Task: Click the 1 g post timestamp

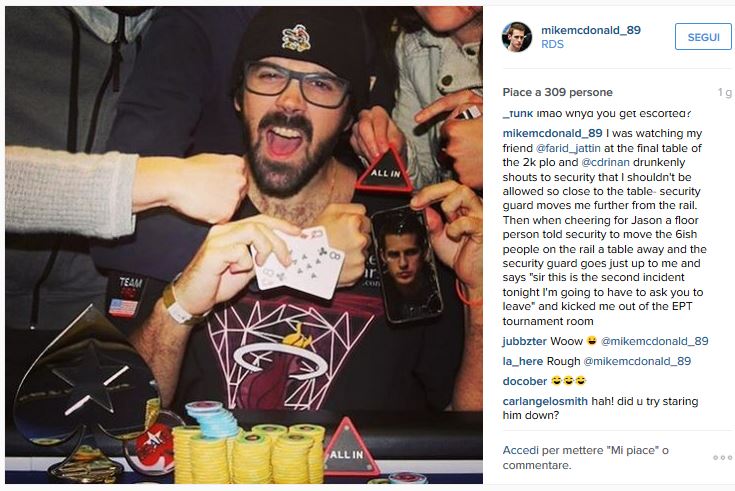Action: tap(724, 92)
